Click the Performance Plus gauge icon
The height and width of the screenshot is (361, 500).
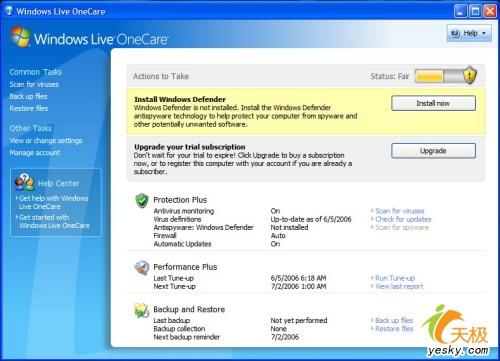click(x=142, y=268)
